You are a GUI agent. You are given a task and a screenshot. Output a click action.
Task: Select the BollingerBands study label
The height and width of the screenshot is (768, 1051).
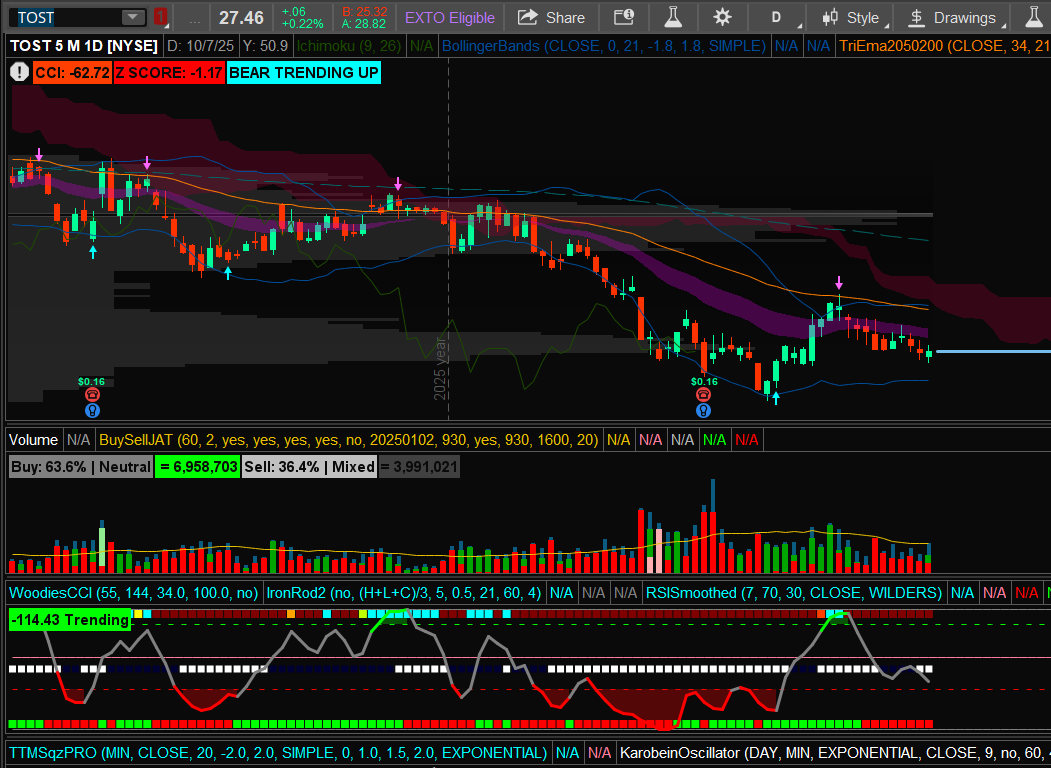pos(603,46)
